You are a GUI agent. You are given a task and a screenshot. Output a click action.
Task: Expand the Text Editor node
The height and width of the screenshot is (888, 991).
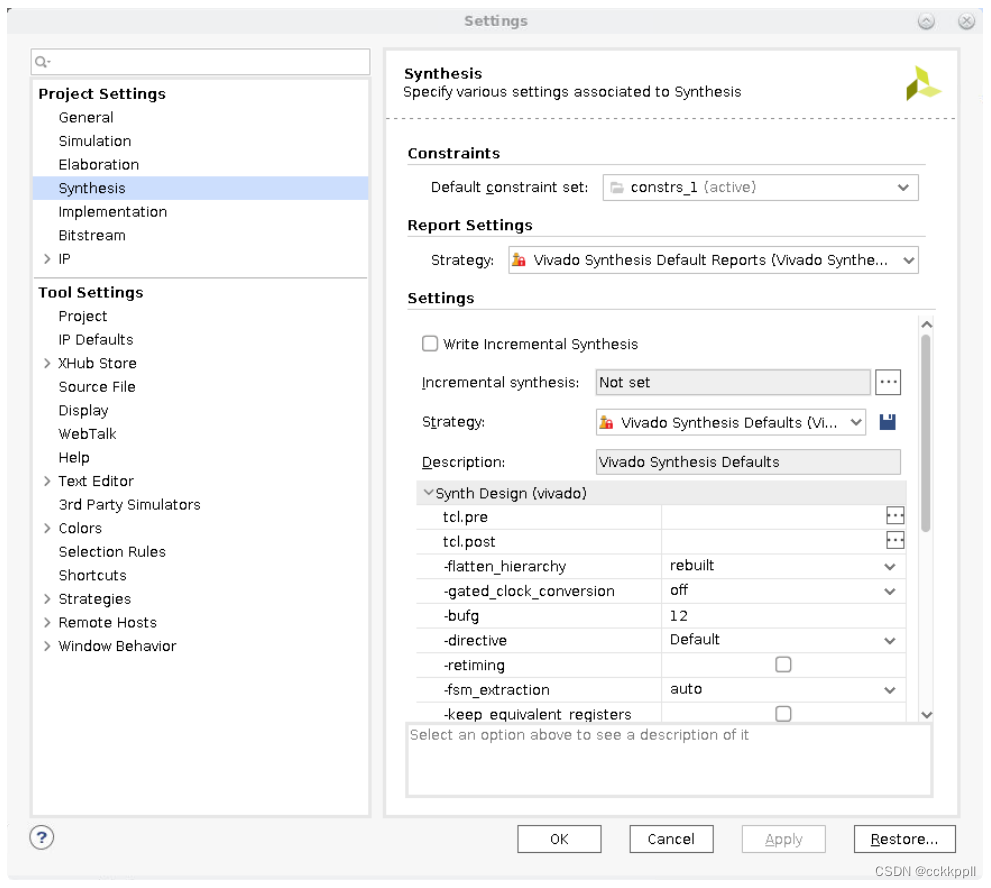point(47,481)
